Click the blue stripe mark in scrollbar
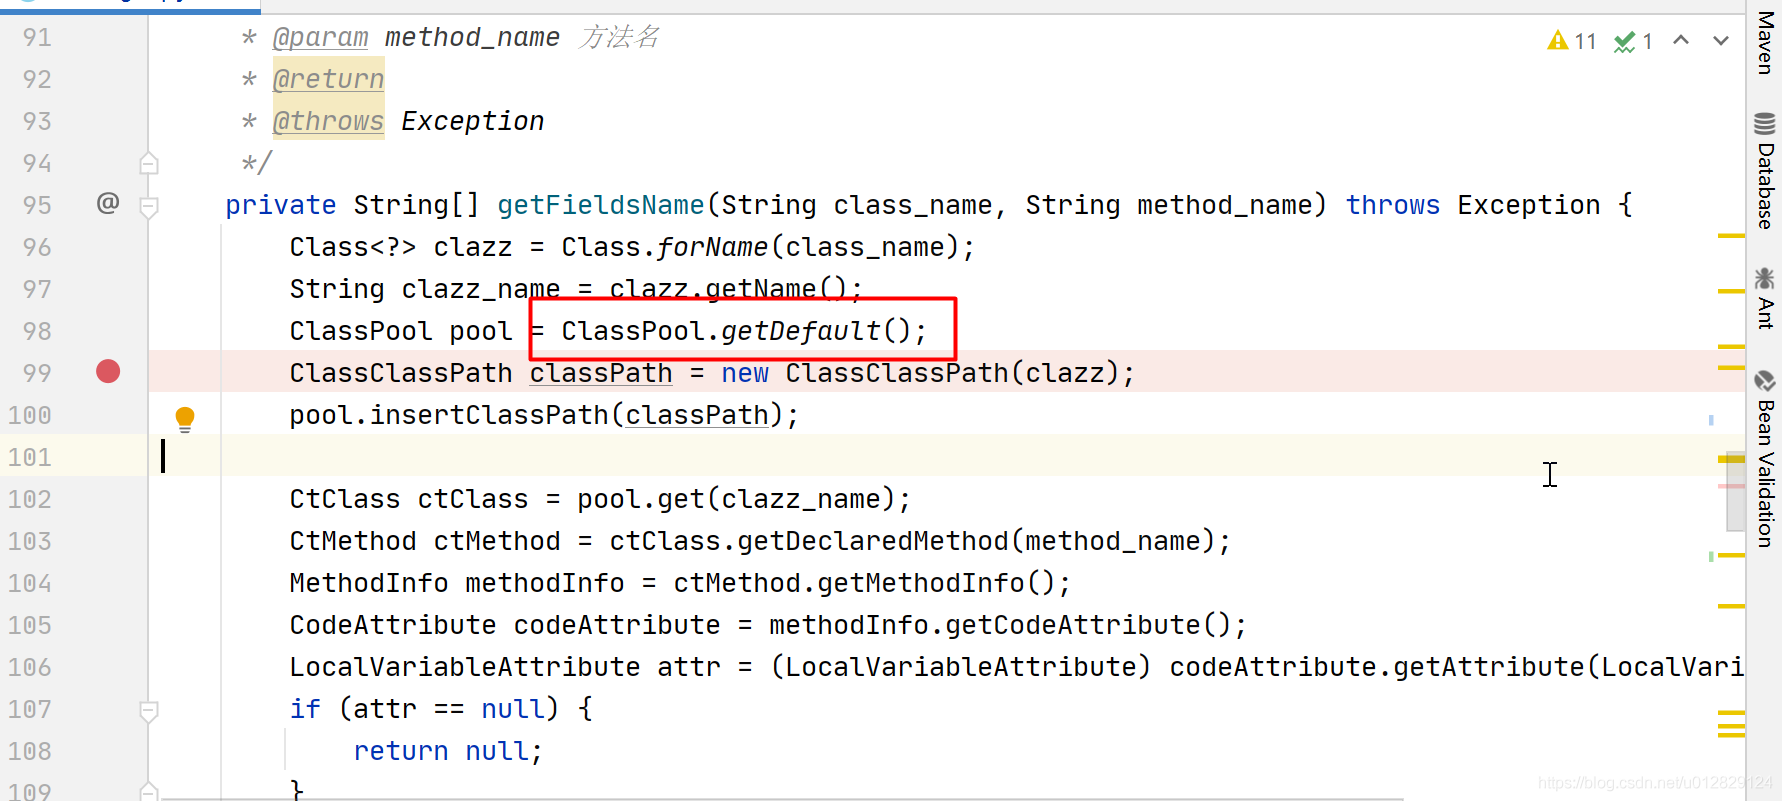The width and height of the screenshot is (1782, 801). pyautogui.click(x=1711, y=420)
